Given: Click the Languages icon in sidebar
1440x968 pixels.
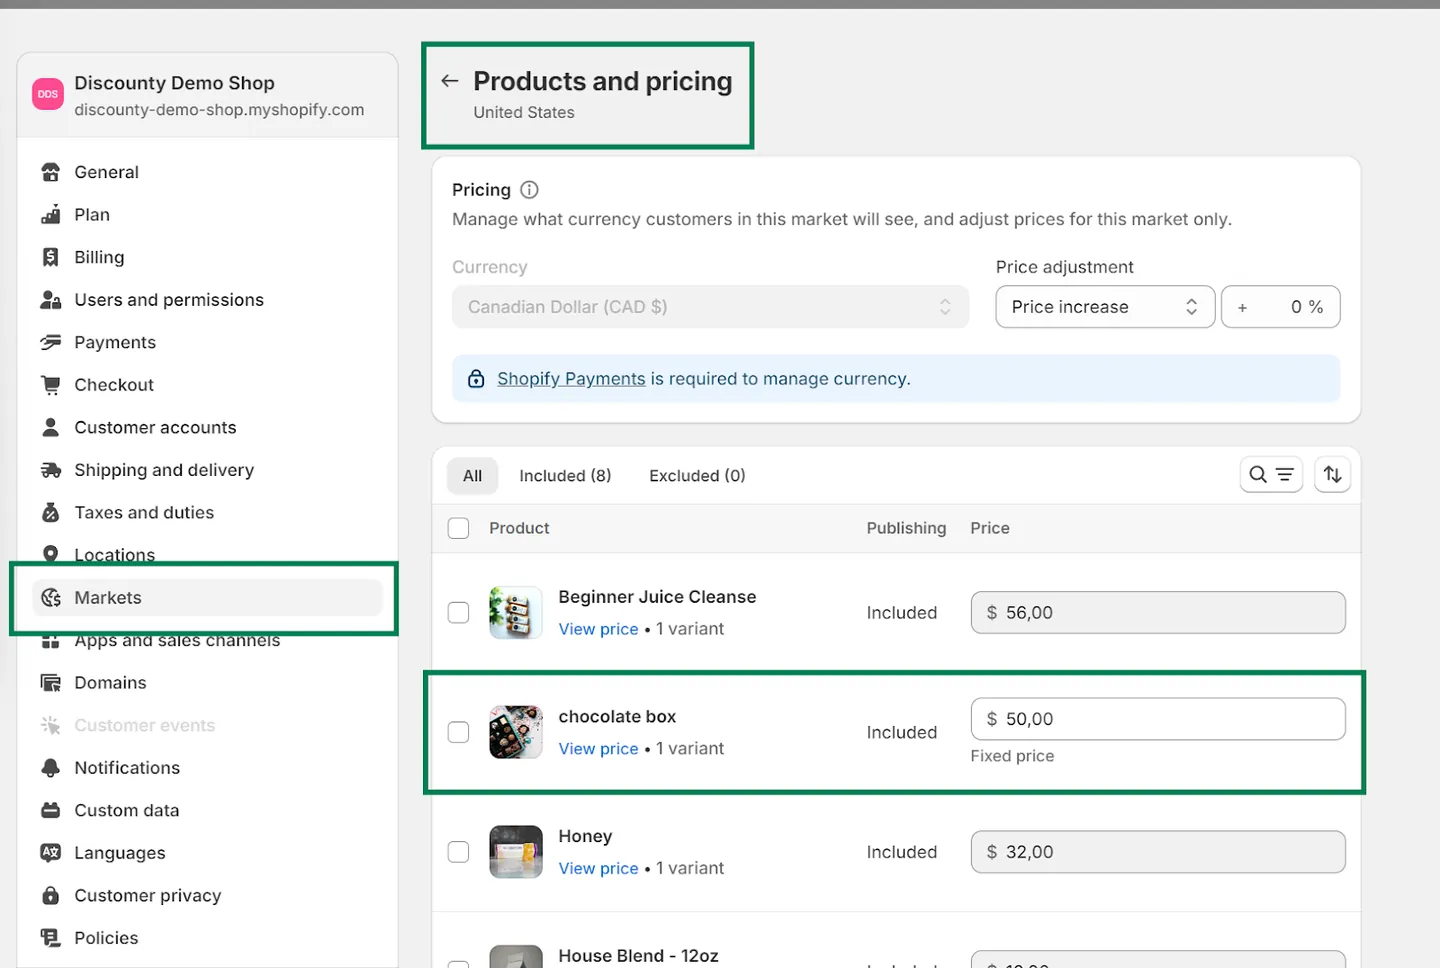Looking at the screenshot, I should coord(50,853).
